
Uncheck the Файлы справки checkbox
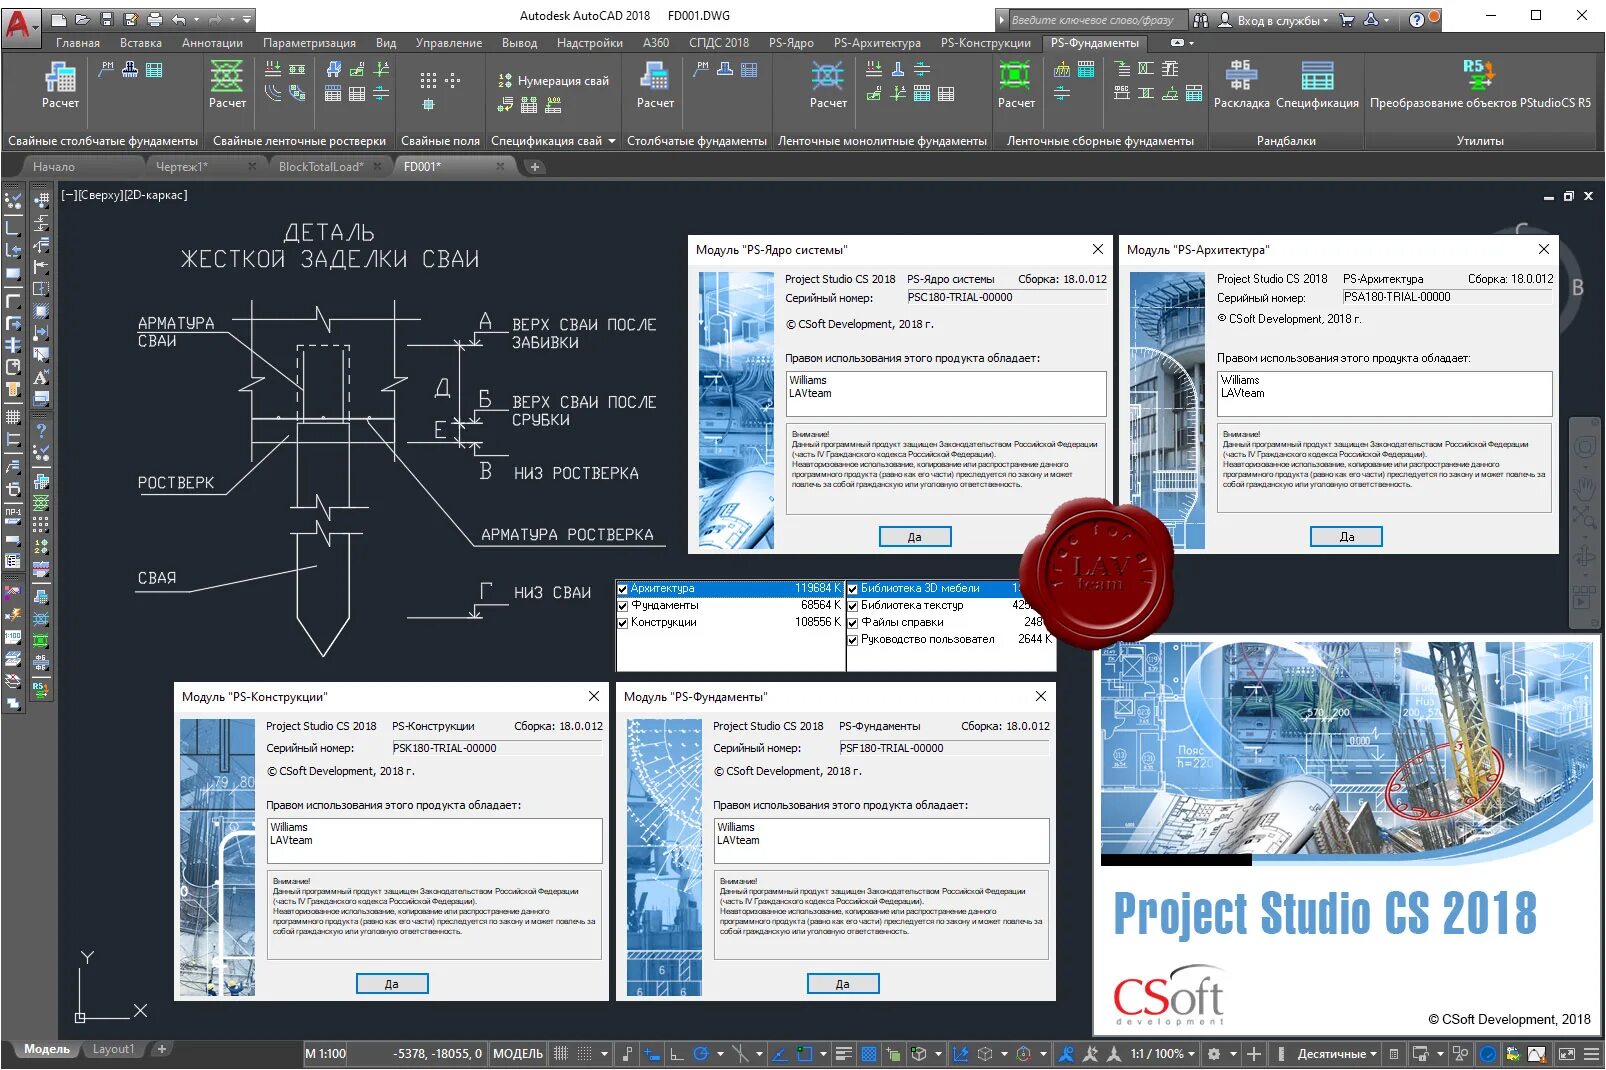(853, 623)
